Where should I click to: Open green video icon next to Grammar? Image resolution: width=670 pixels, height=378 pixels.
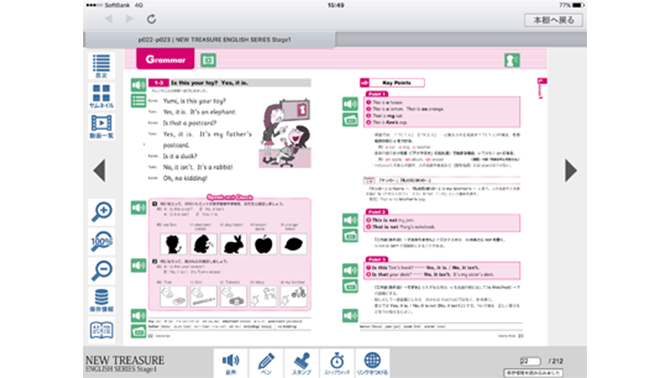tap(209, 60)
